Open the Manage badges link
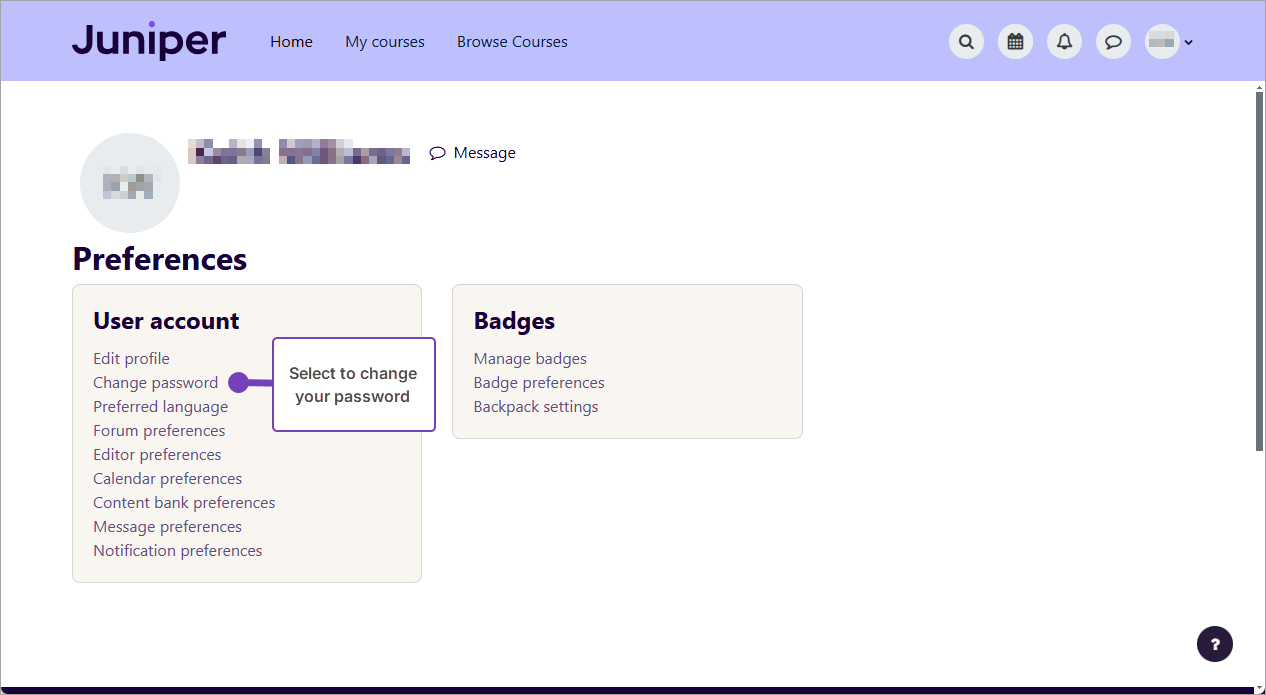Image resolution: width=1266 pixels, height=695 pixels. coord(530,359)
